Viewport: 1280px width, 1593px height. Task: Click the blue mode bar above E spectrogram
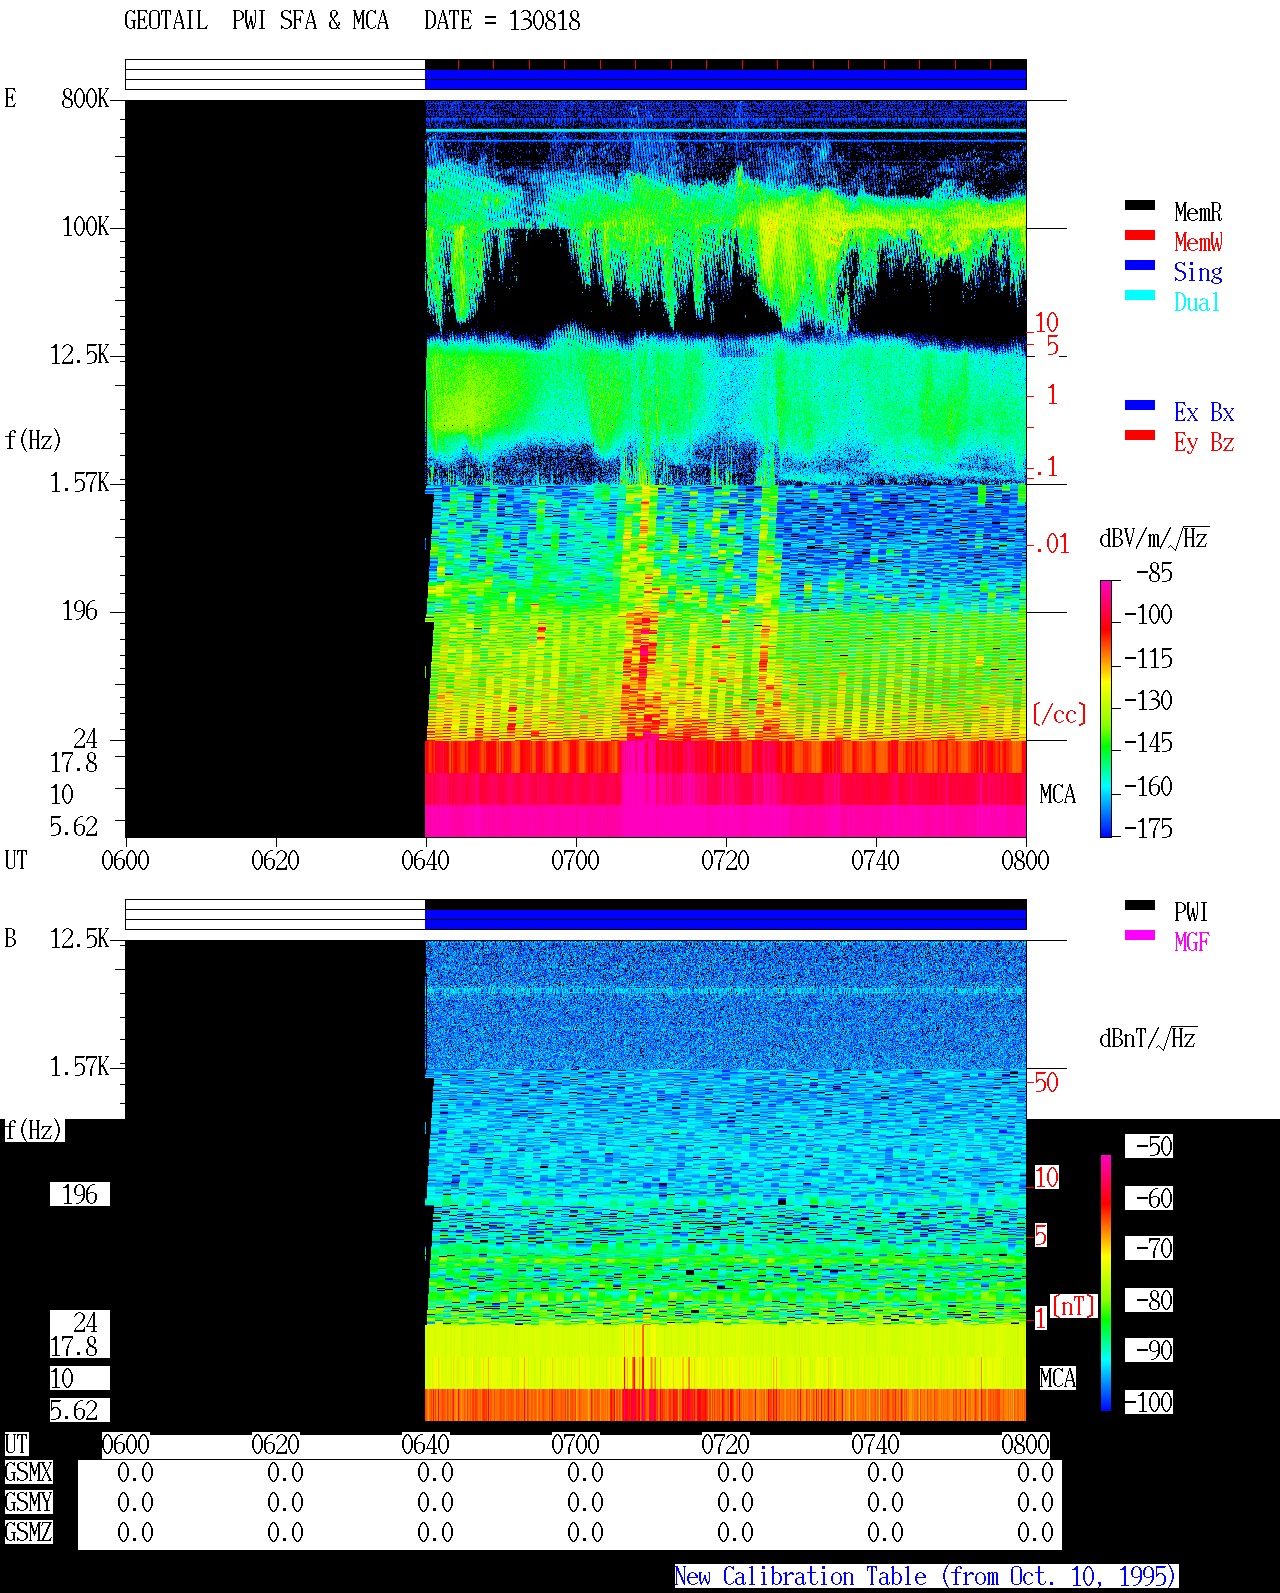pyautogui.click(x=726, y=79)
